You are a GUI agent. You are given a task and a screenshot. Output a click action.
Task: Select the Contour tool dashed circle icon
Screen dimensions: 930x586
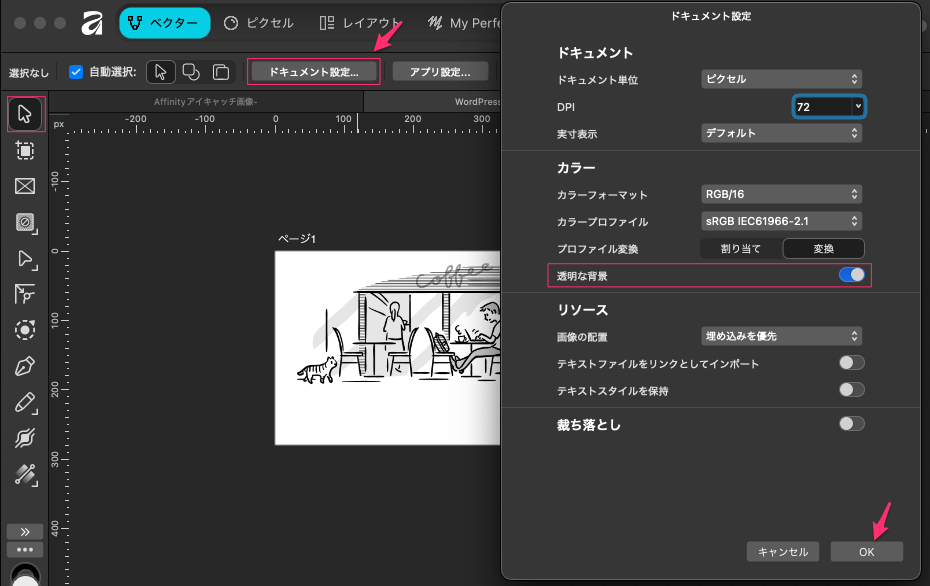click(x=25, y=330)
